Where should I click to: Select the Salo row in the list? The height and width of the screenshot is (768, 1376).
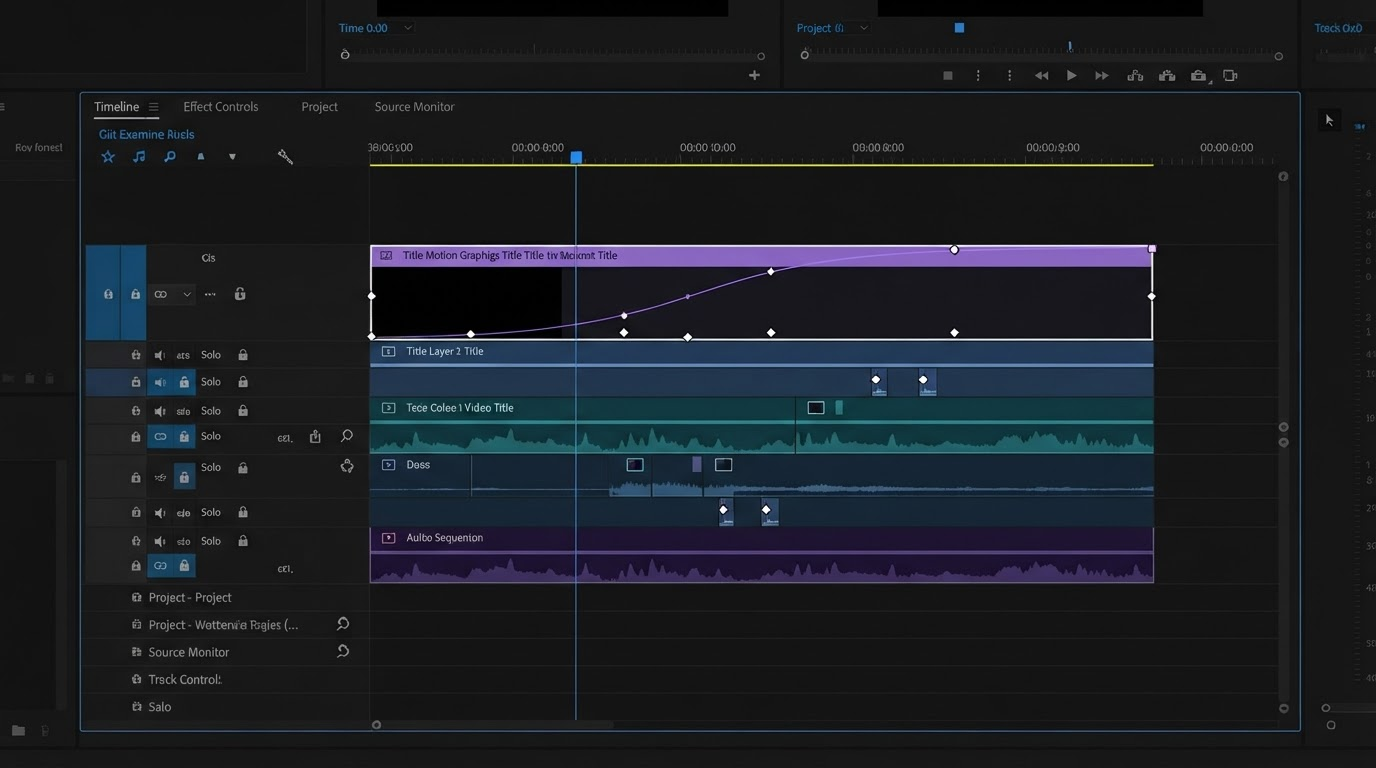225,706
